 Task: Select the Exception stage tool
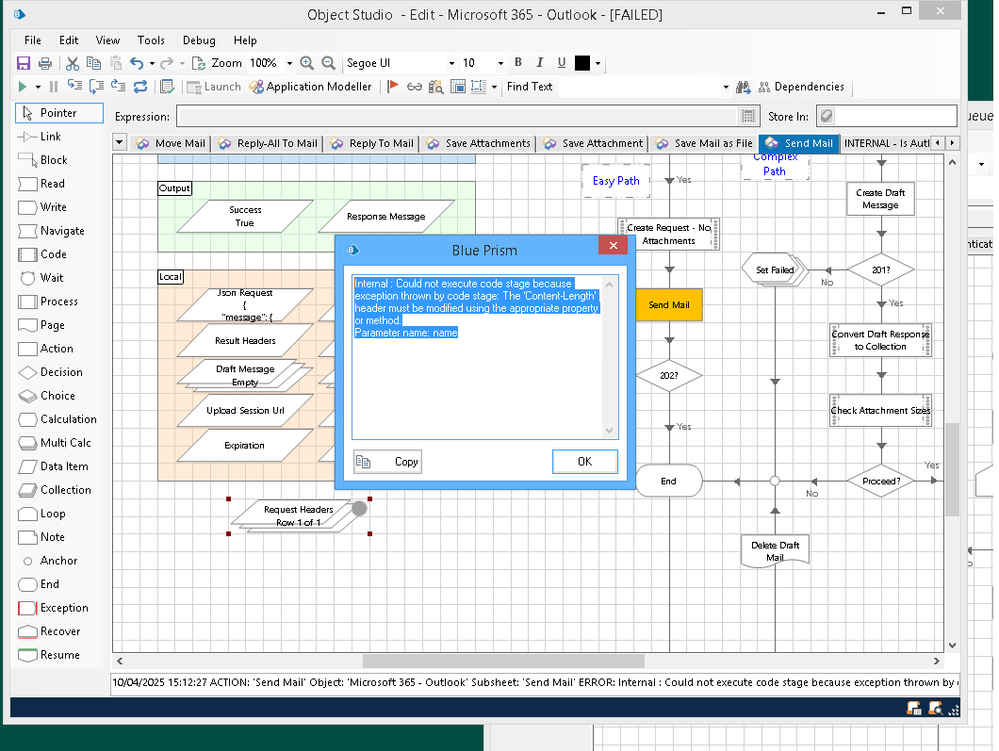(x=54, y=608)
